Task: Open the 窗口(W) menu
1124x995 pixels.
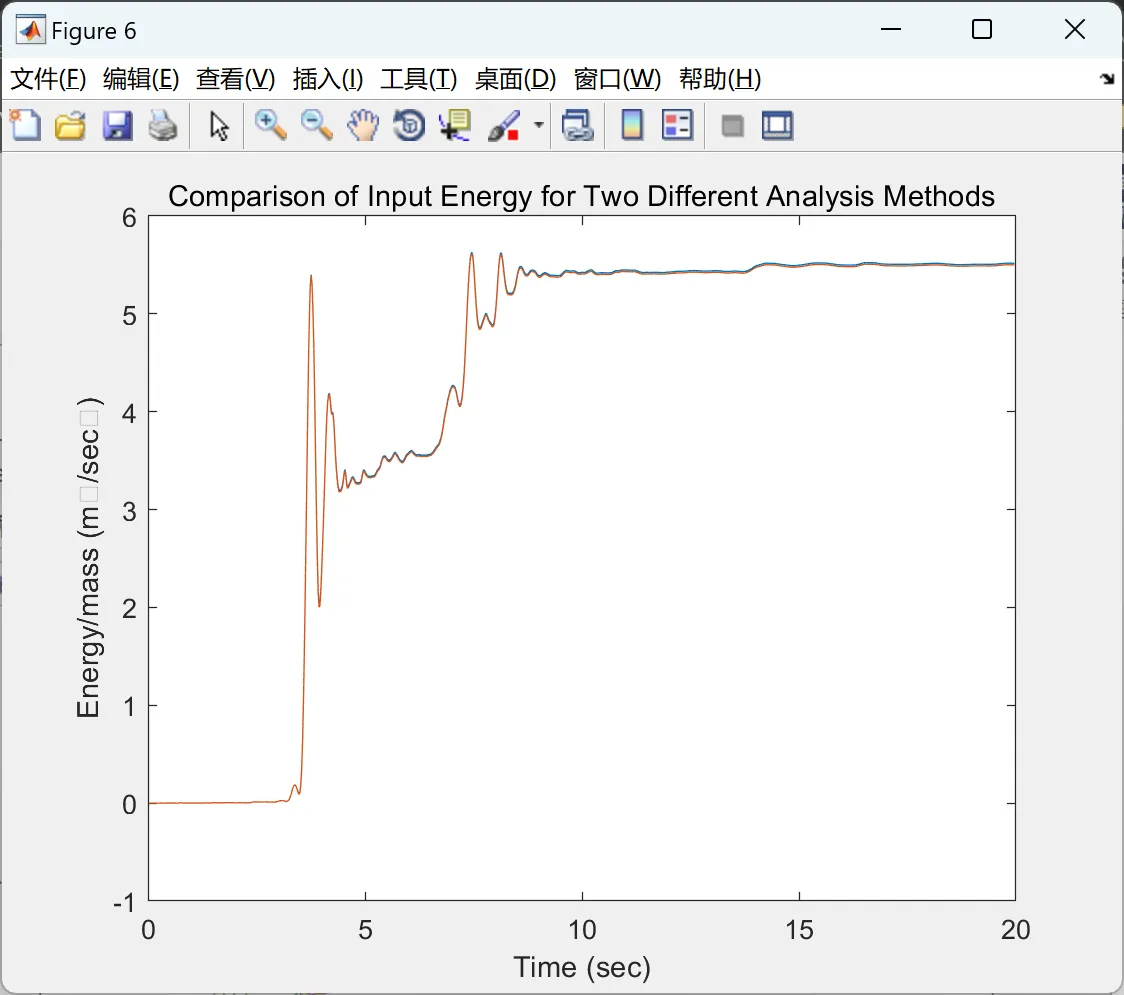Action: (x=617, y=79)
